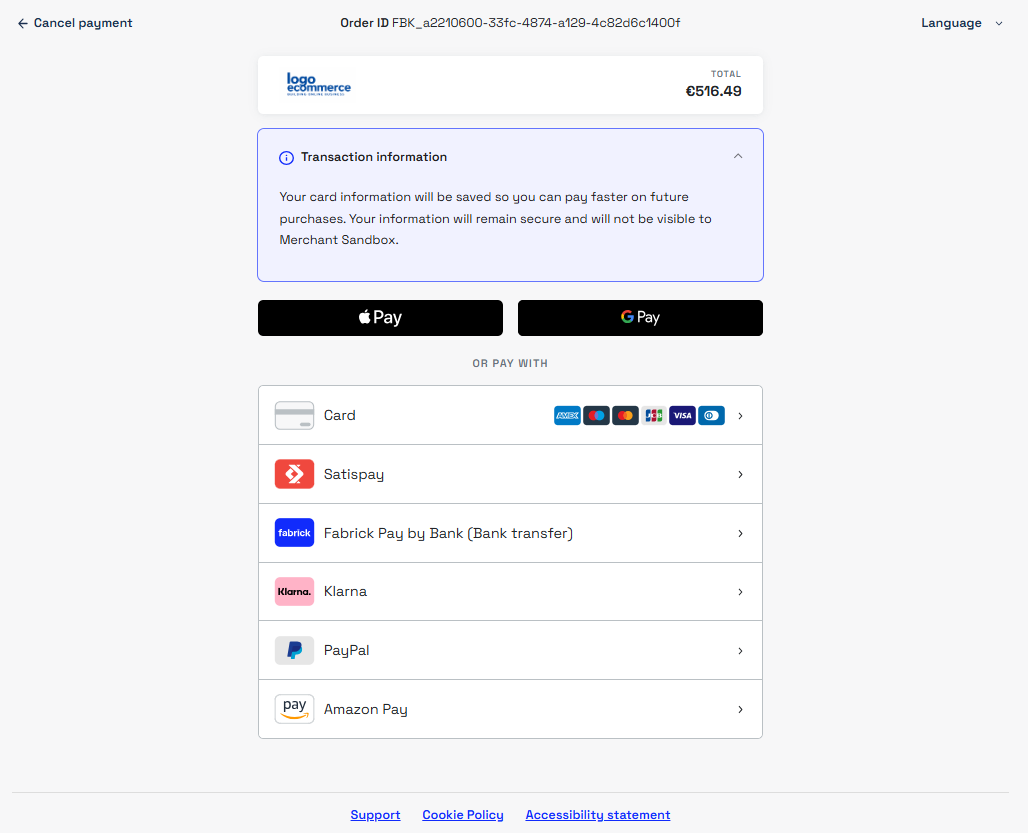
Task: Open the Amazon Pay row chevron arrow
Action: point(740,709)
